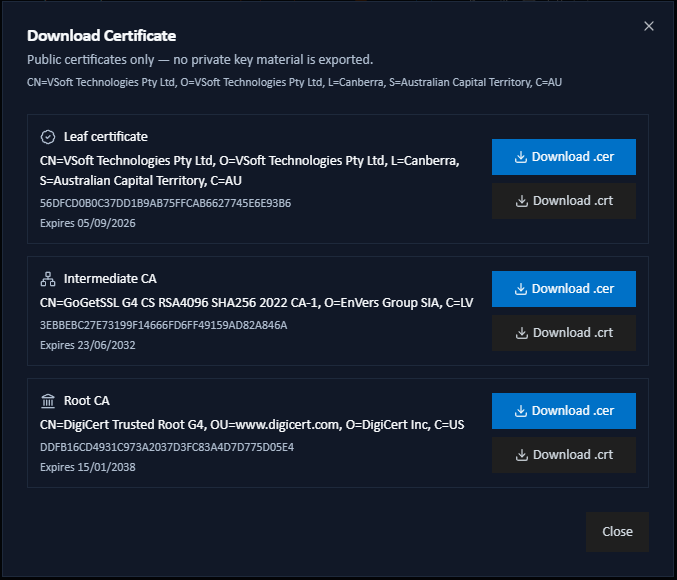This screenshot has height=580, width=677.
Task: Click the GoGetSSL G4 CS RSA4096 subject line
Action: (x=256, y=303)
